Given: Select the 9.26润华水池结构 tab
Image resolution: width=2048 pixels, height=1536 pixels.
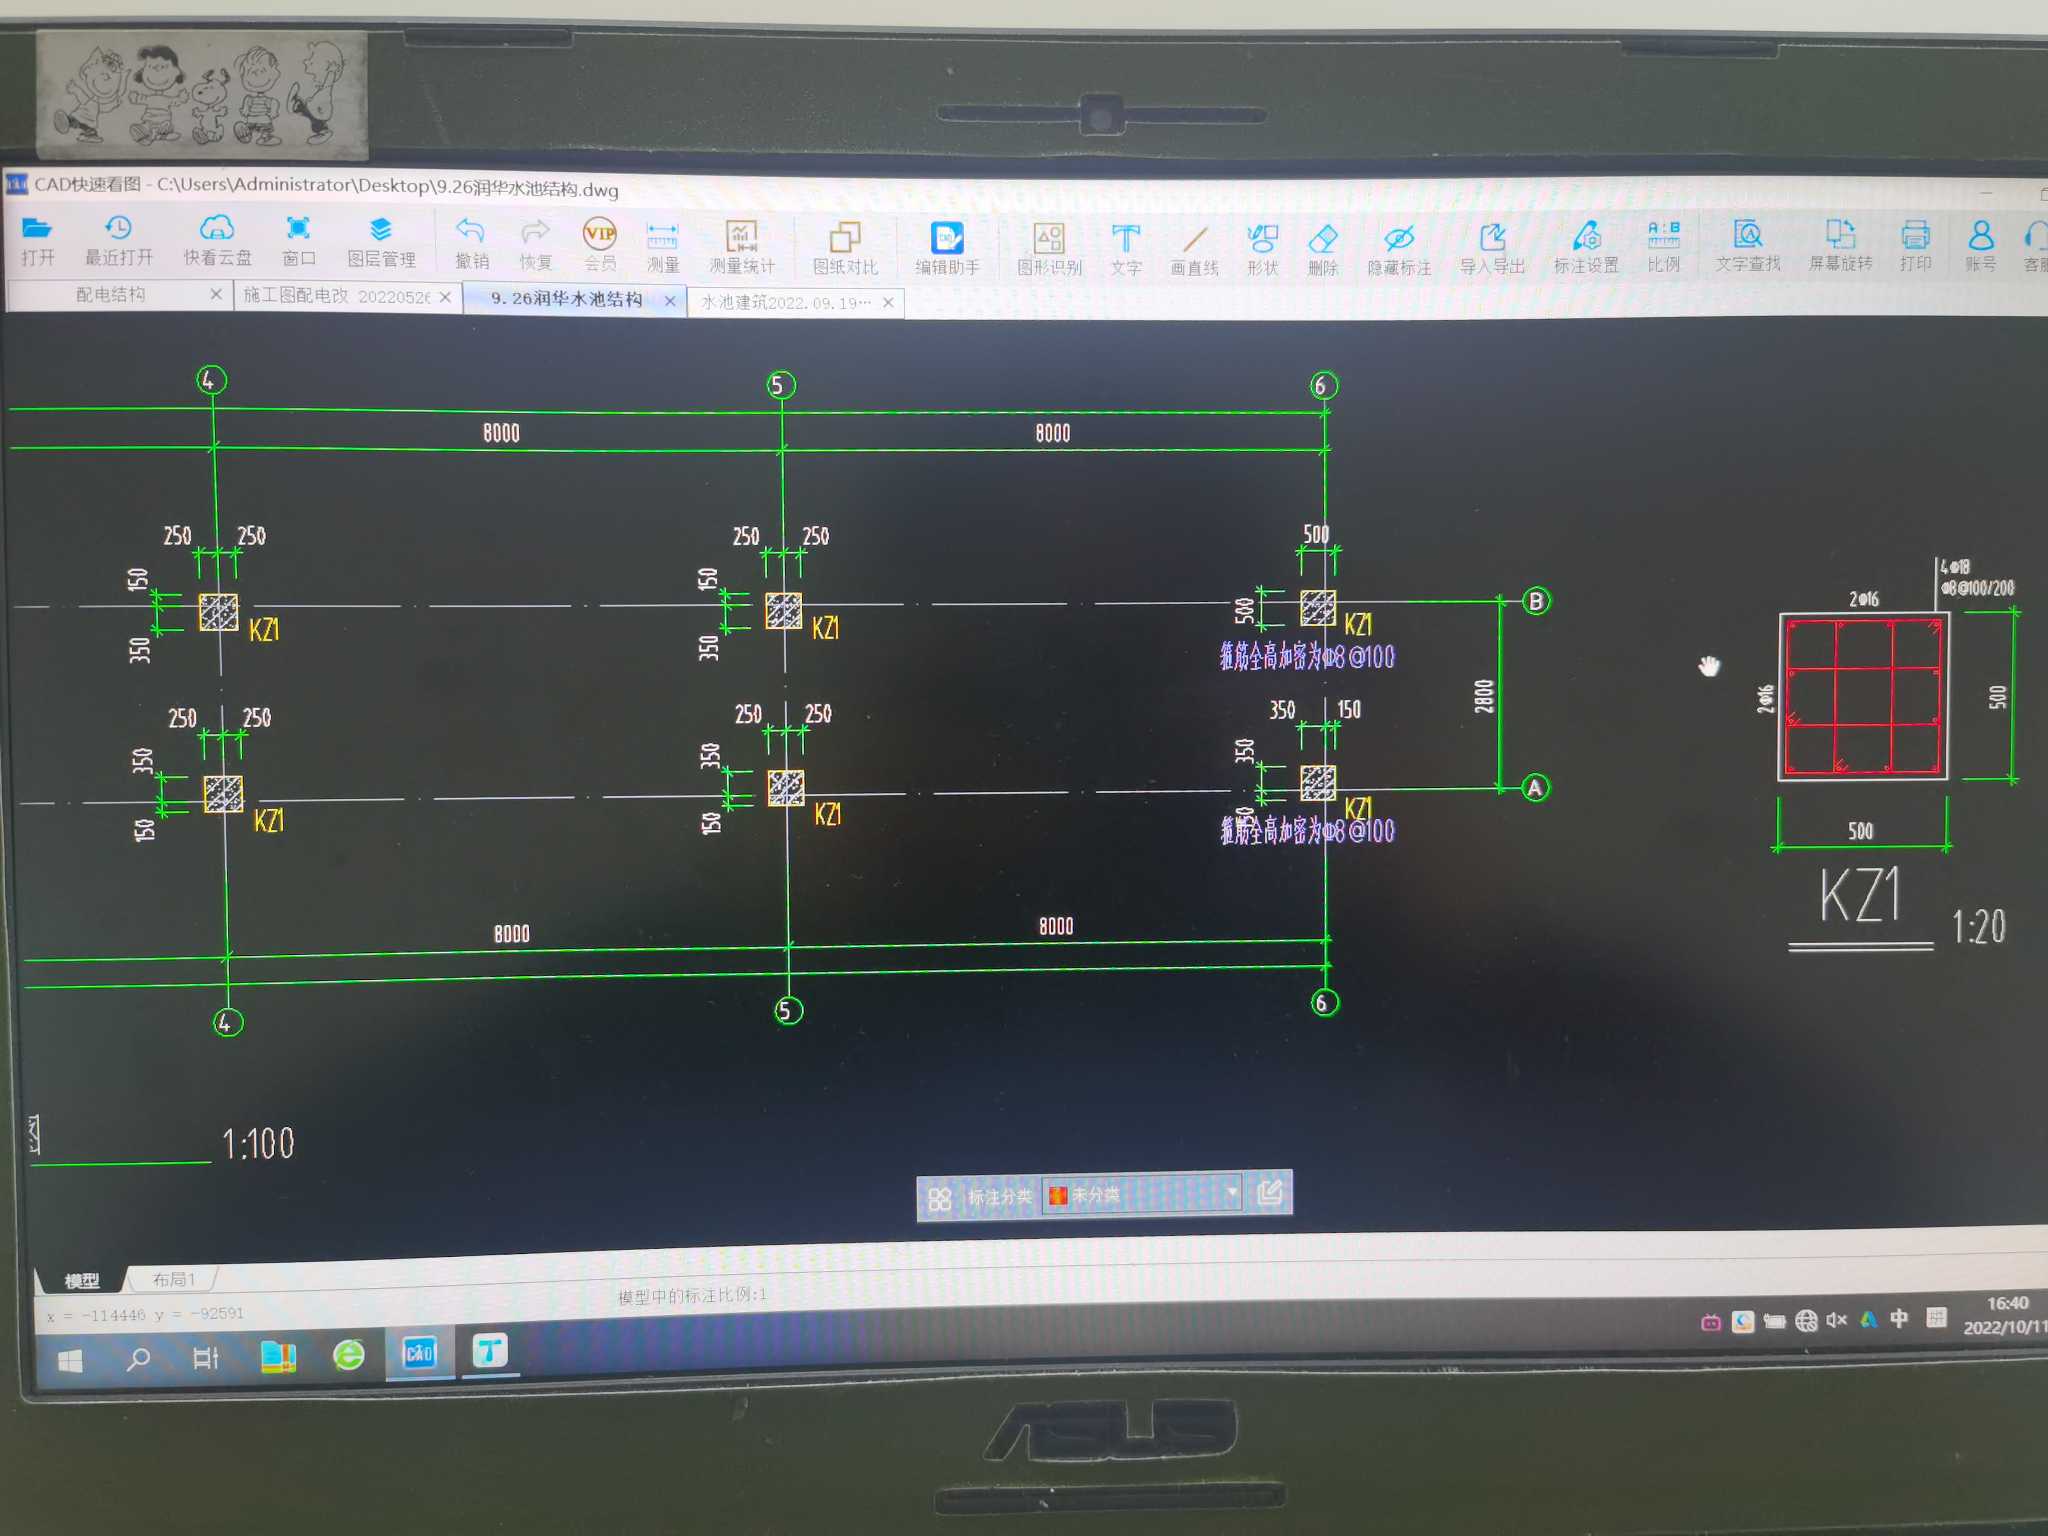Looking at the screenshot, I should (x=566, y=299).
